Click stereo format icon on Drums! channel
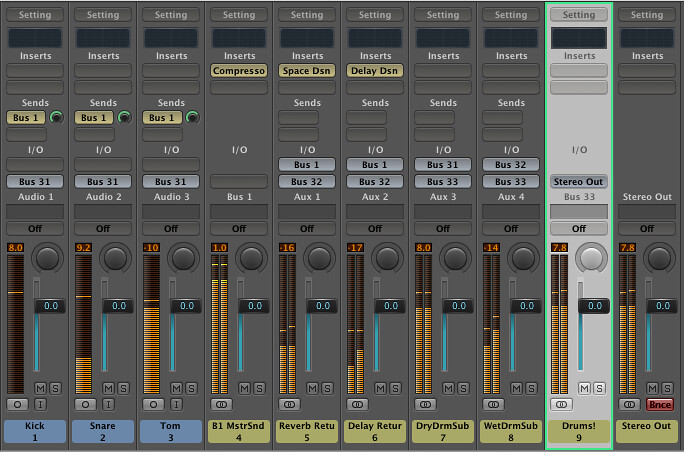Image resolution: width=684 pixels, height=452 pixels. [x=562, y=404]
